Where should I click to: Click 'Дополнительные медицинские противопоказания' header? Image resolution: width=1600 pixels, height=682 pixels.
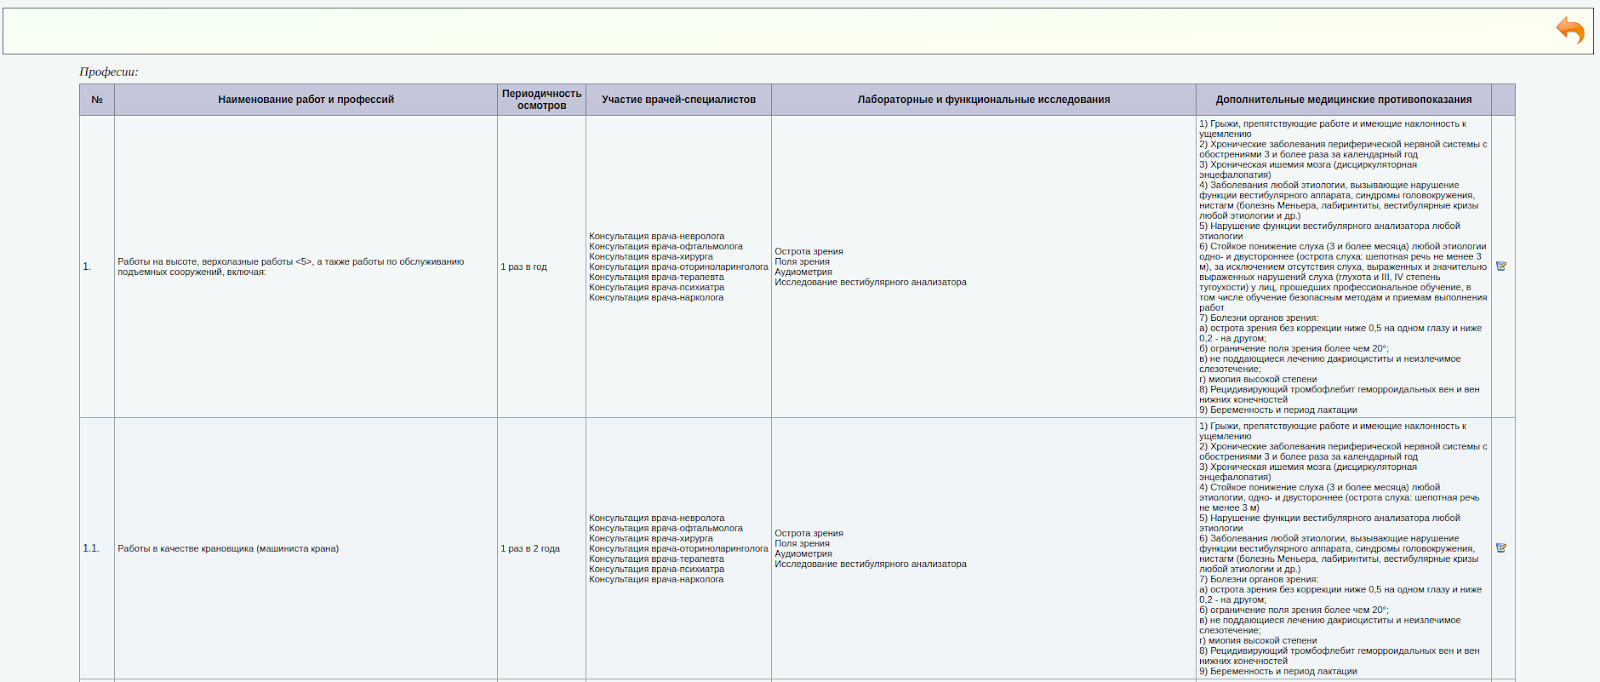click(x=1343, y=100)
